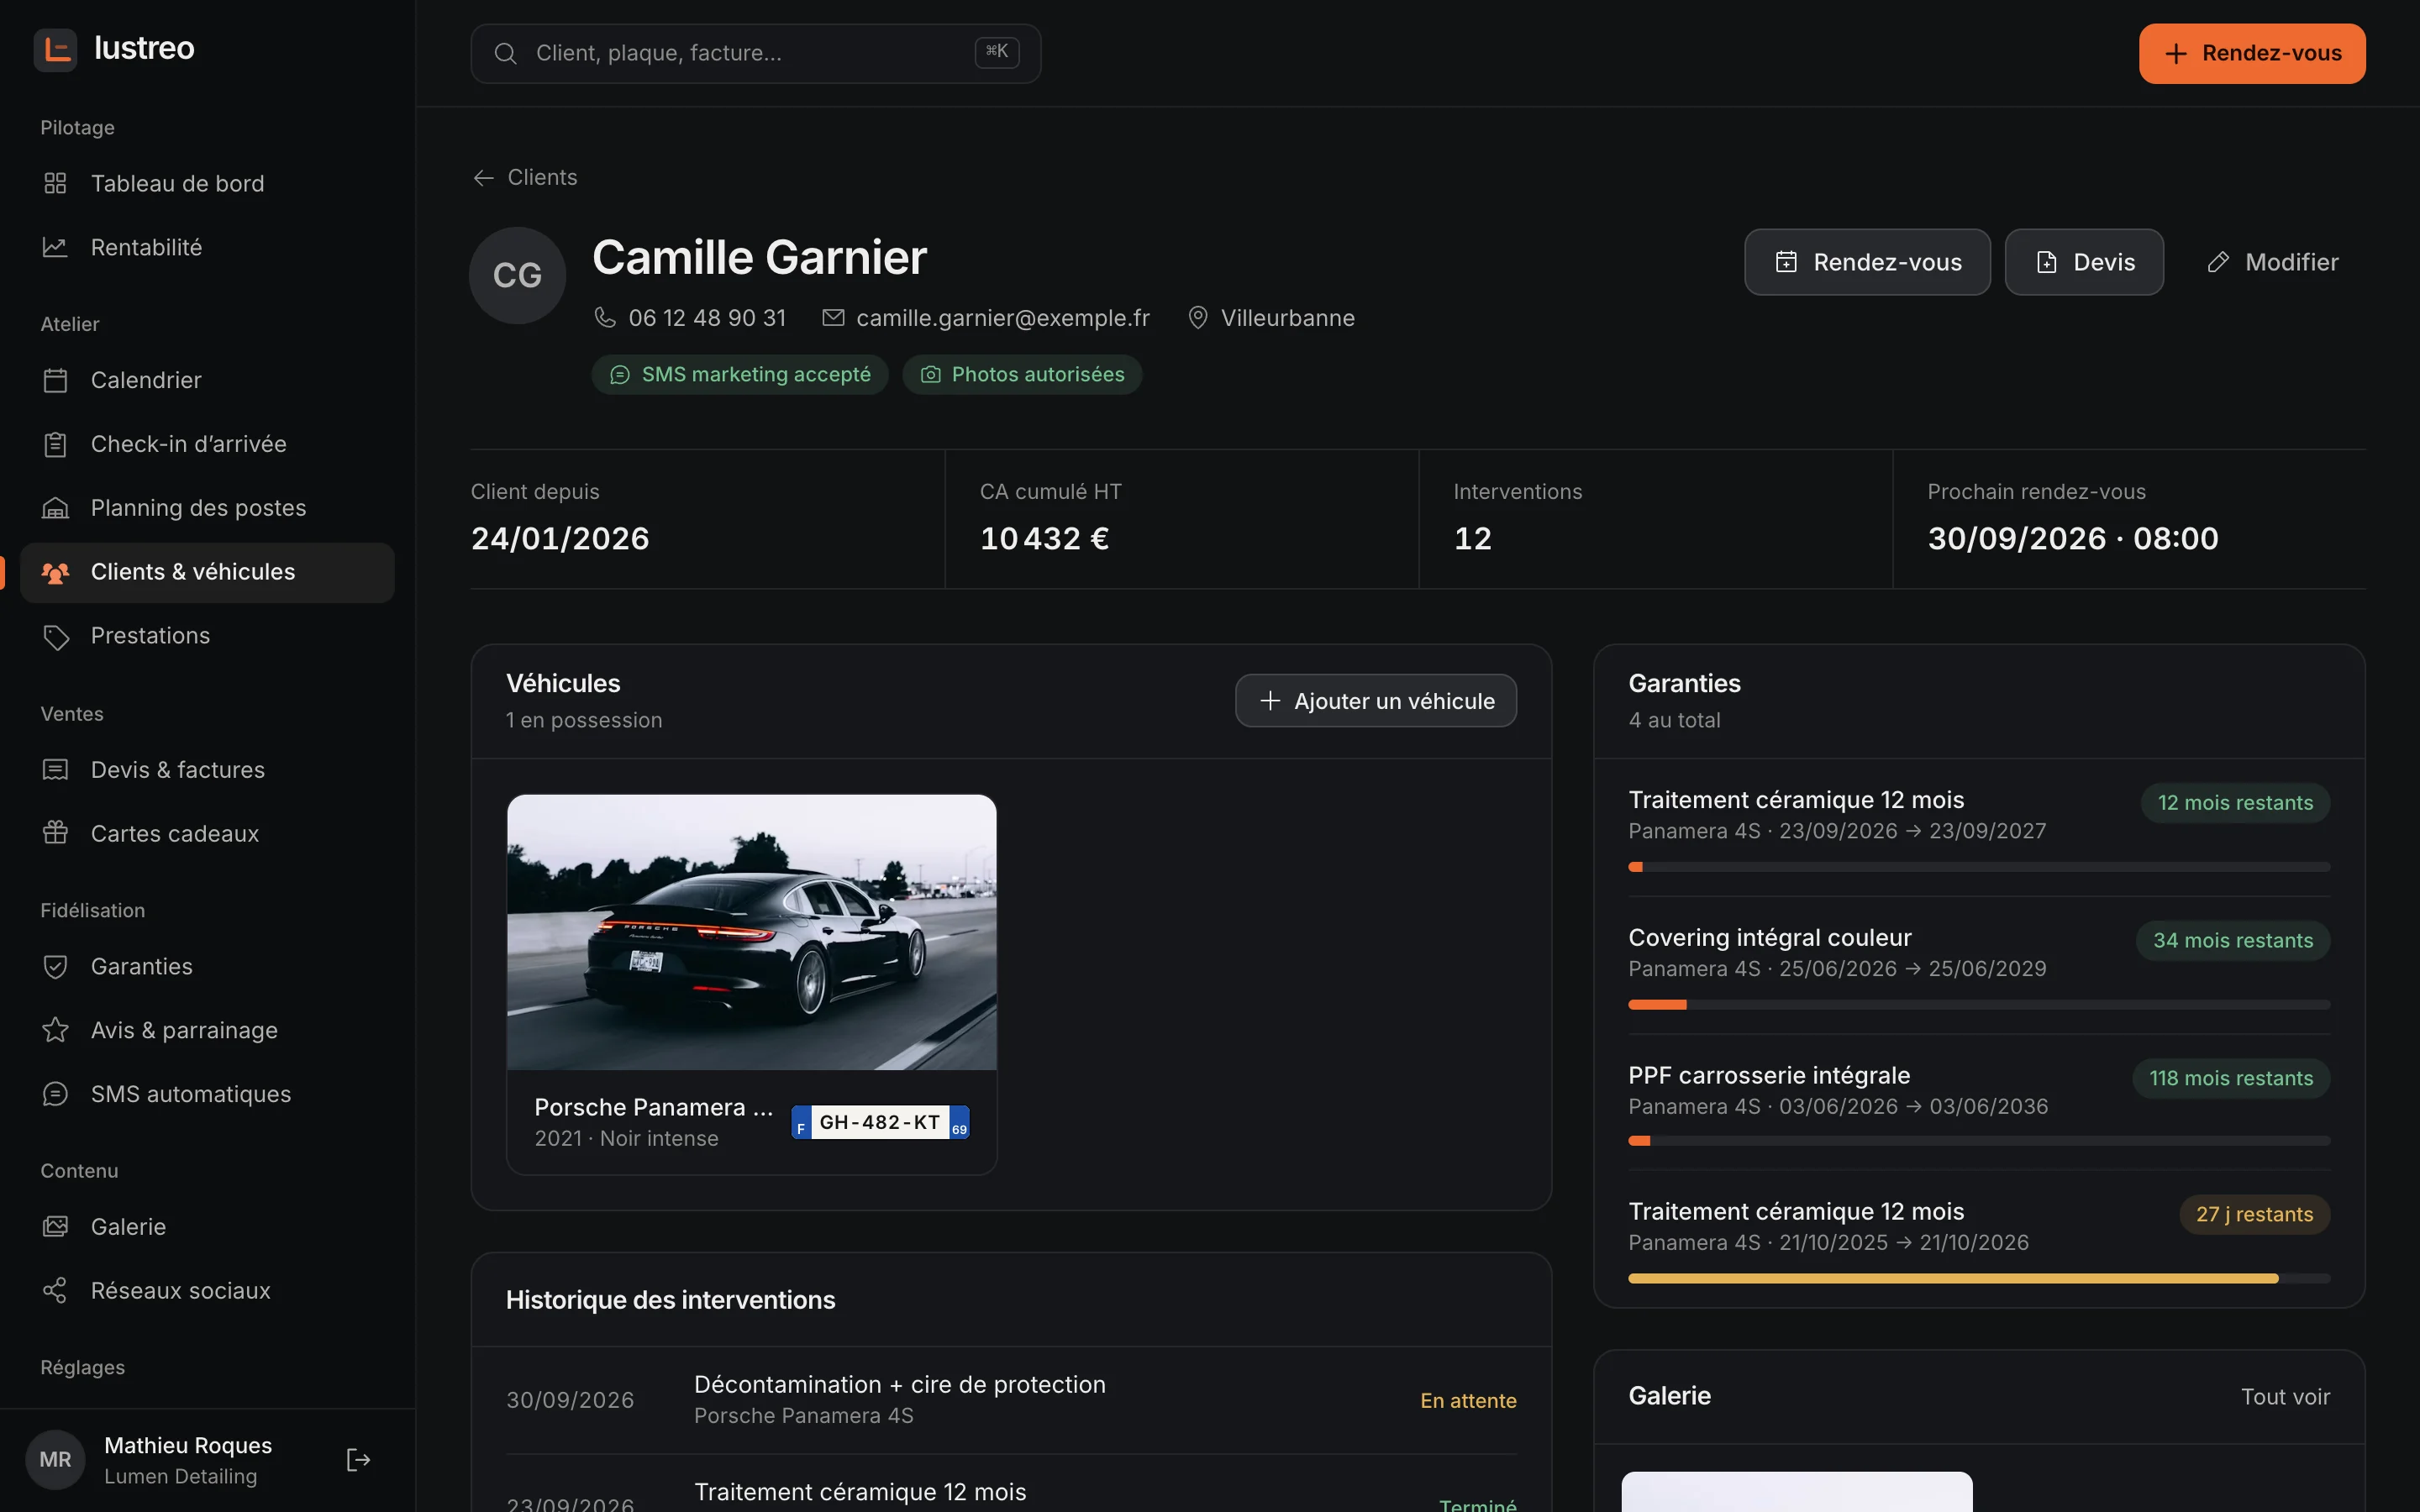Click 118 mois restants badge
2420x1512 pixels.
(x=2231, y=1078)
